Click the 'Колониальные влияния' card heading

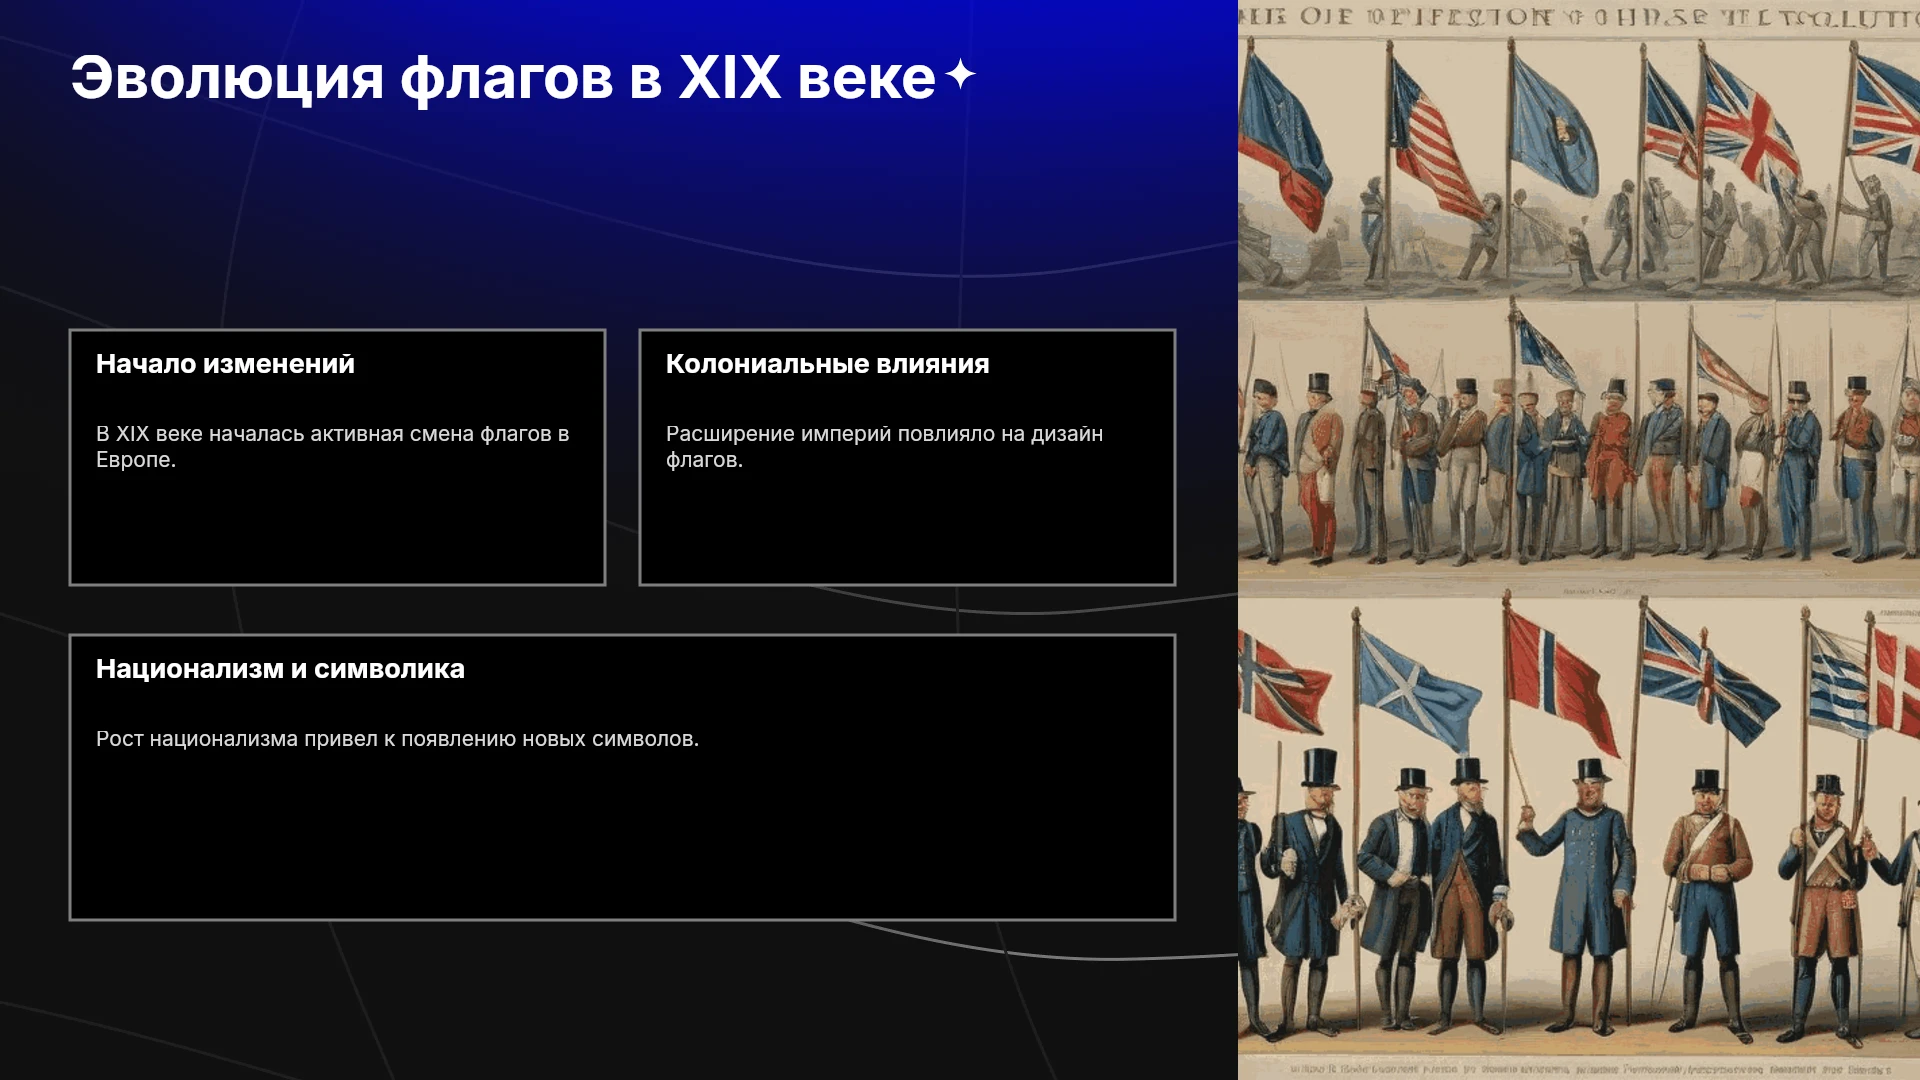click(827, 364)
